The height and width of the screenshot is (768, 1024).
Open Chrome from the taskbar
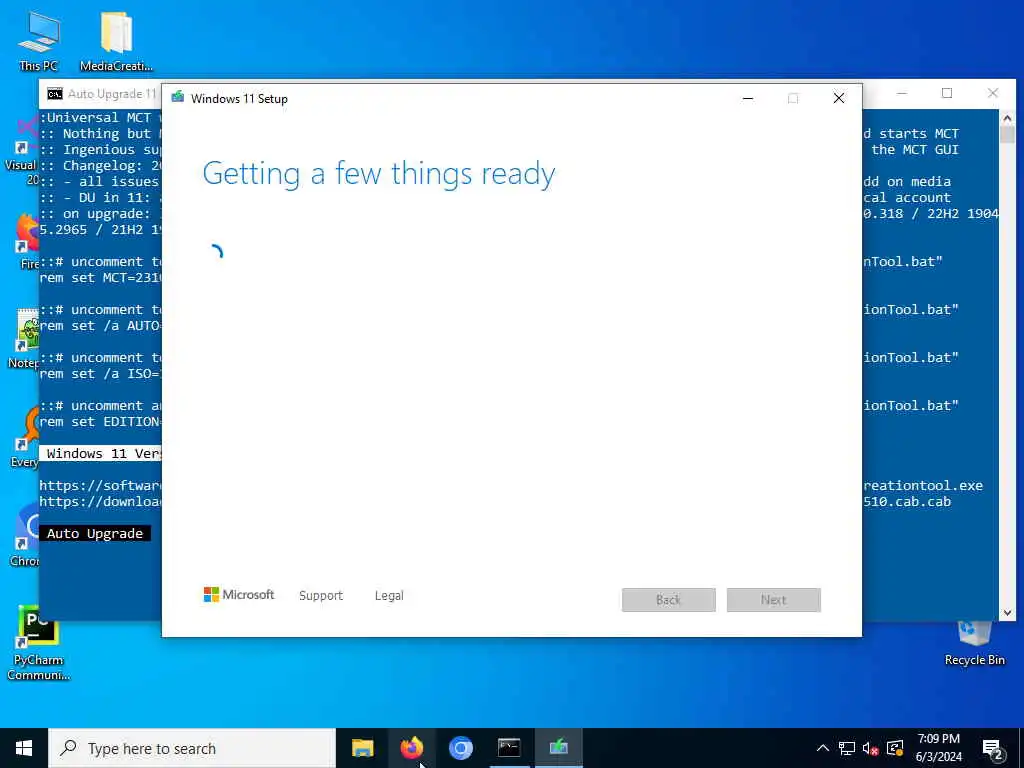click(460, 748)
